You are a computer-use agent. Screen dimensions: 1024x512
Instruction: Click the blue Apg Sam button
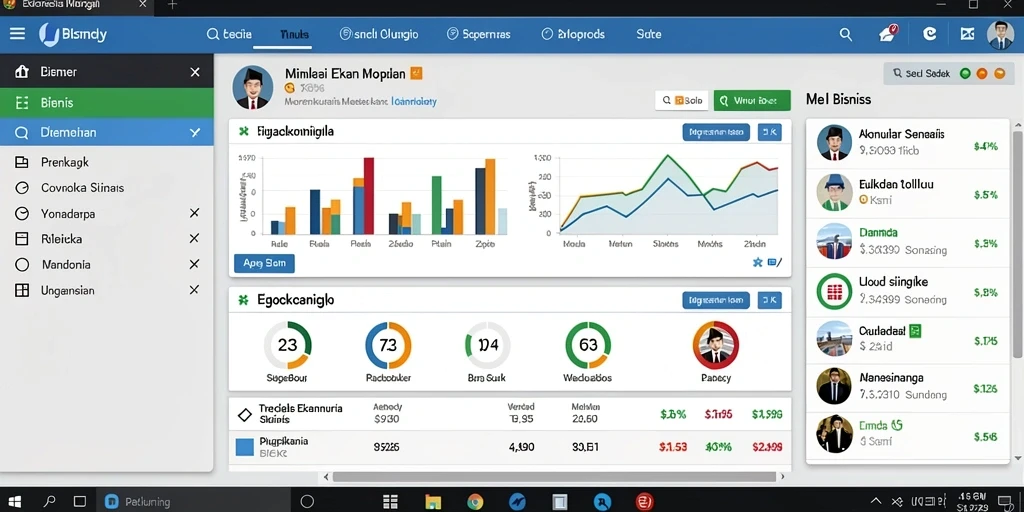[264, 263]
